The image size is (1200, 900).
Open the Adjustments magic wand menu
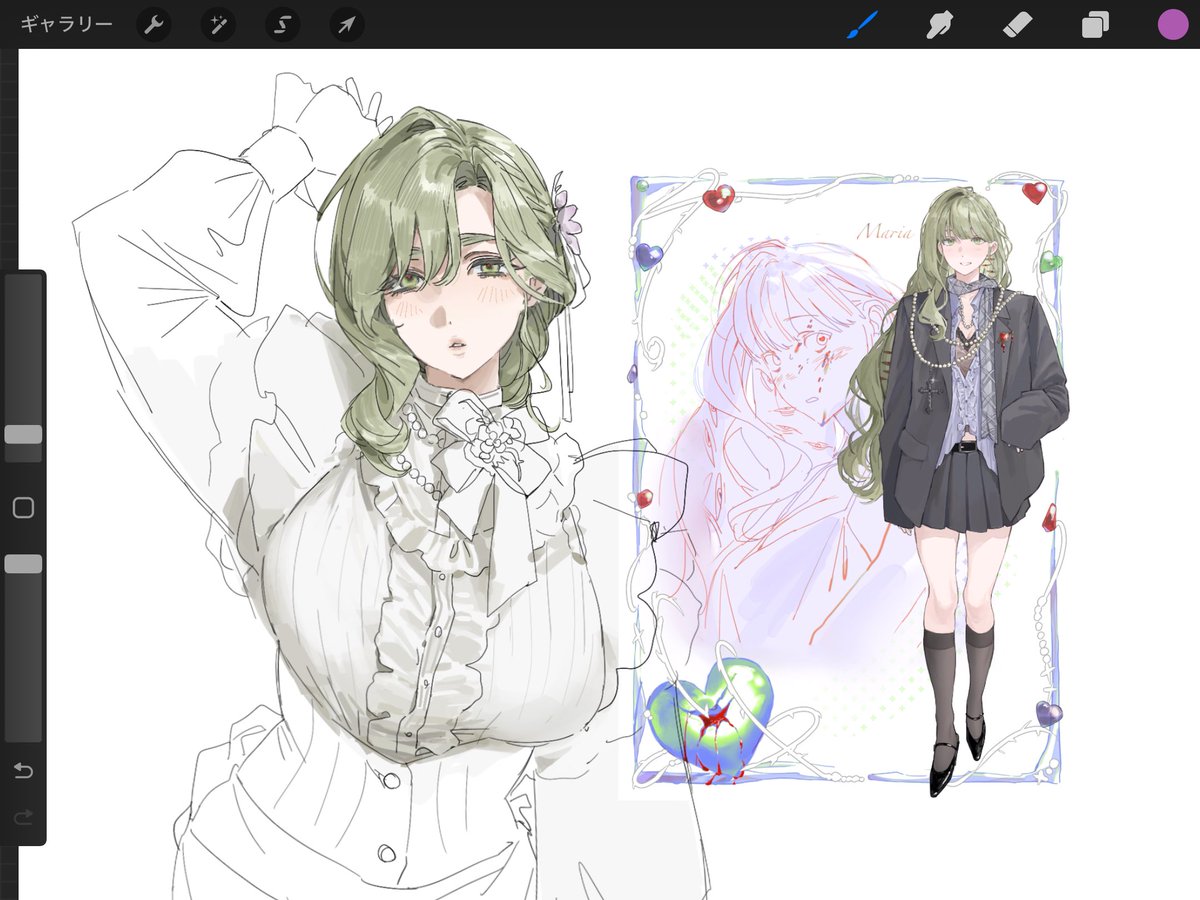(x=218, y=24)
